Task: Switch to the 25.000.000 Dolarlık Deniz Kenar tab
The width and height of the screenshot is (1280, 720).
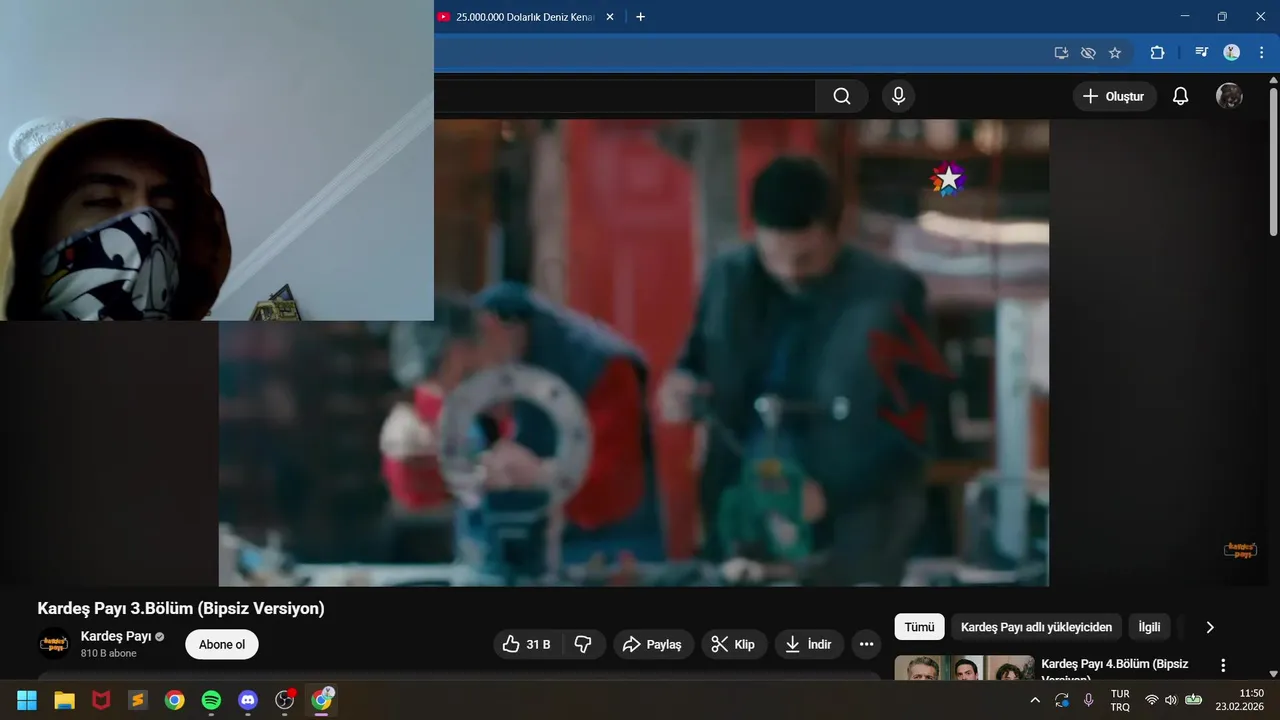Action: point(525,17)
